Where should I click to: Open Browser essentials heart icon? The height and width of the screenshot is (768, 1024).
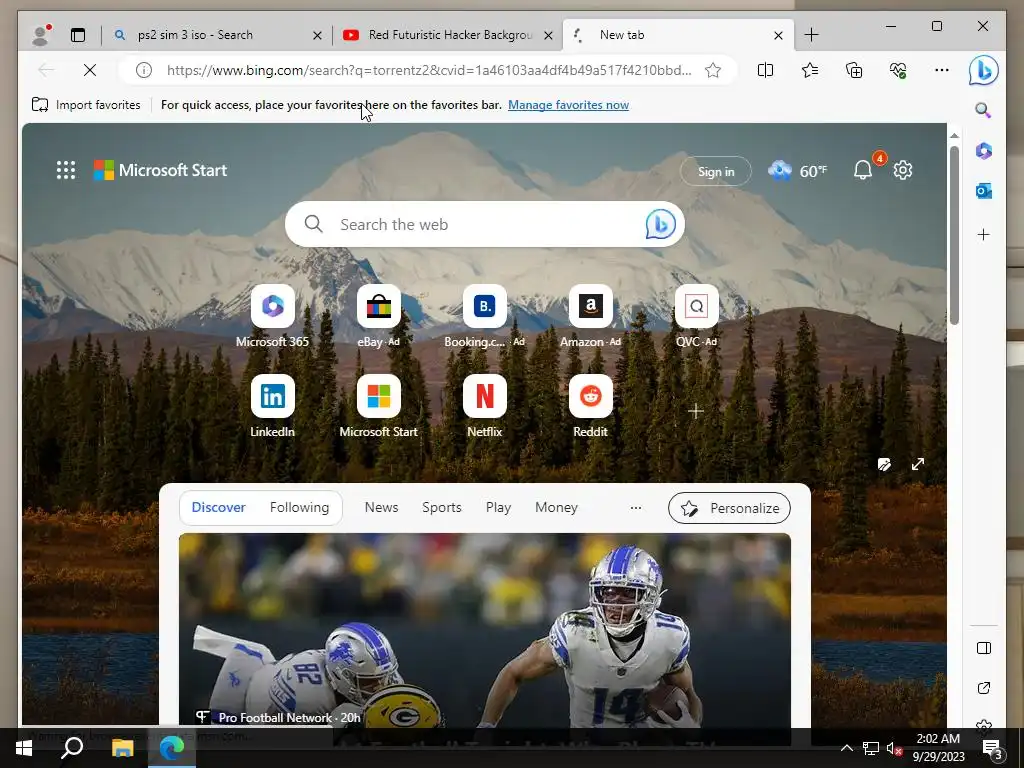(898, 70)
